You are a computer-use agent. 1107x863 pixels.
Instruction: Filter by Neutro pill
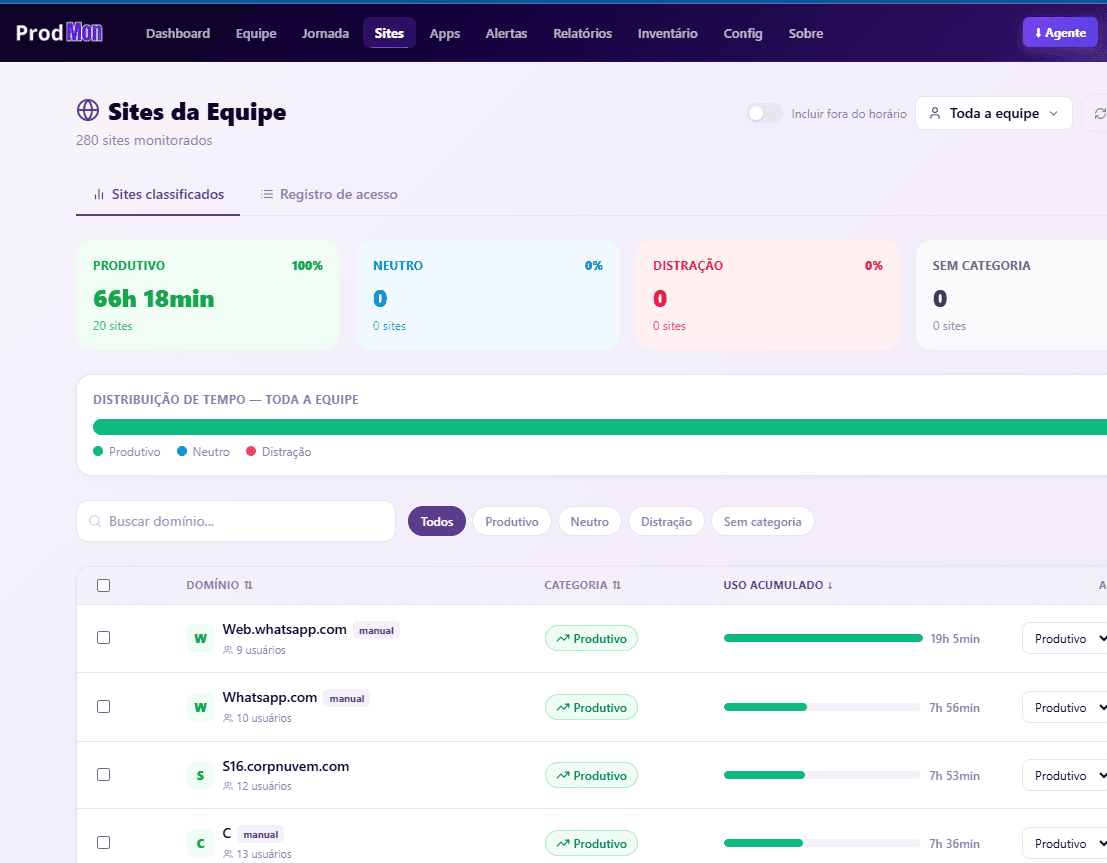point(590,521)
